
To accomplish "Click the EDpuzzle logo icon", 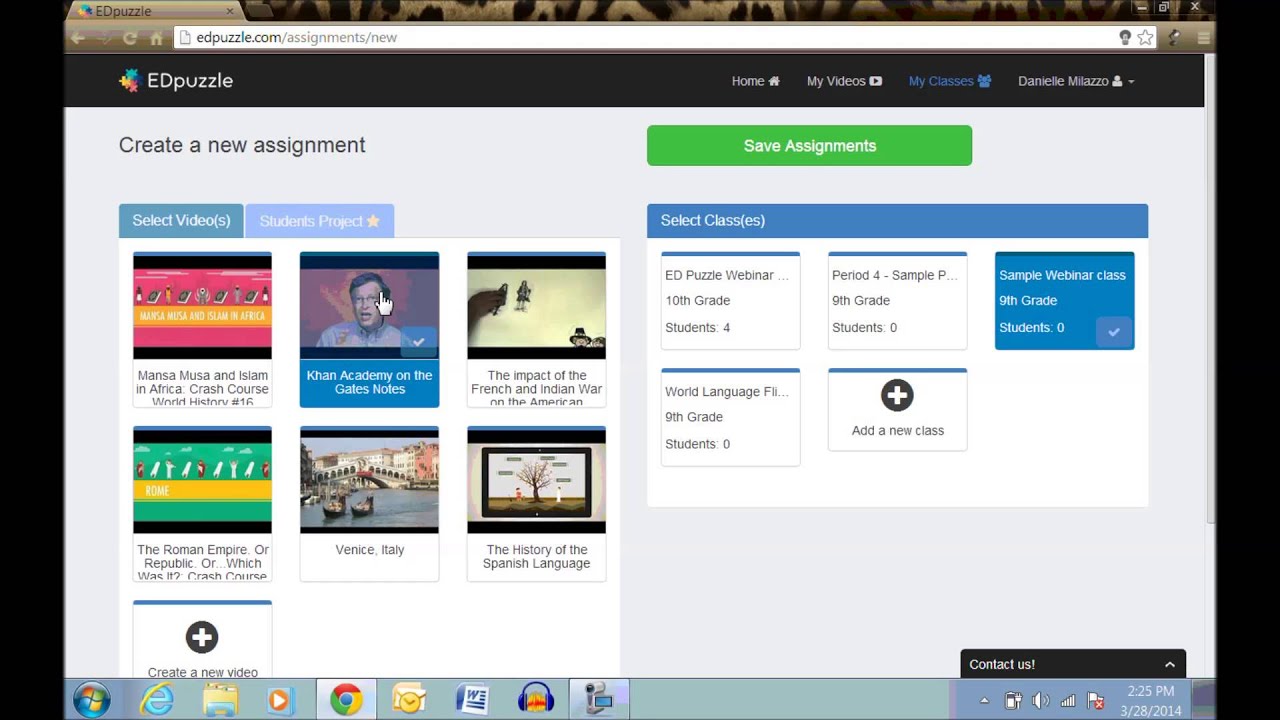I will [x=129, y=81].
